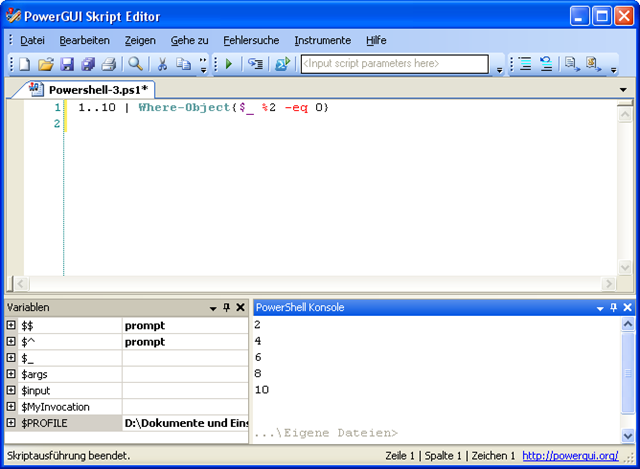
Task: Close the Variablen panel
Action: [240, 307]
